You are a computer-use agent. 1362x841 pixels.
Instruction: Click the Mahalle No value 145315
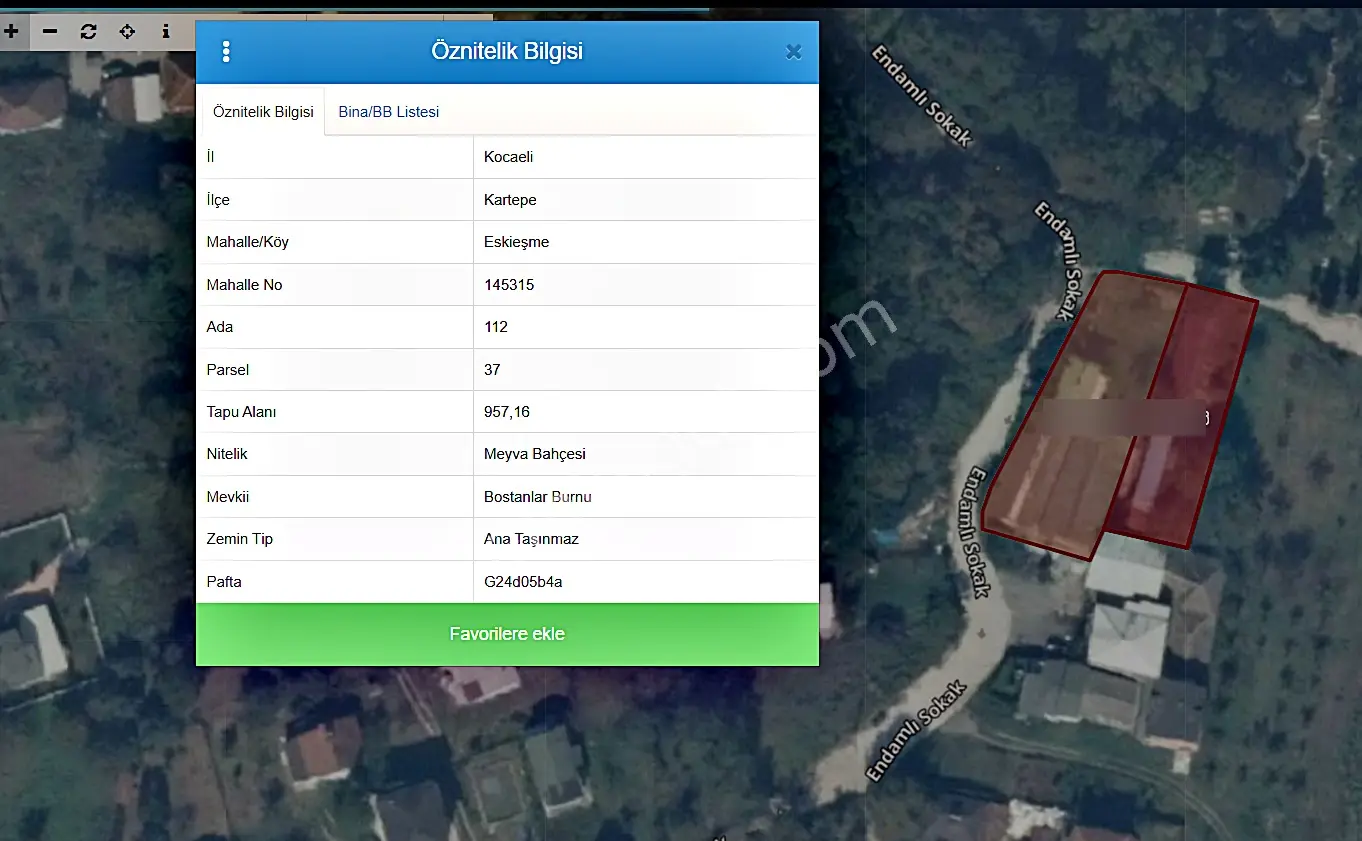tap(509, 285)
